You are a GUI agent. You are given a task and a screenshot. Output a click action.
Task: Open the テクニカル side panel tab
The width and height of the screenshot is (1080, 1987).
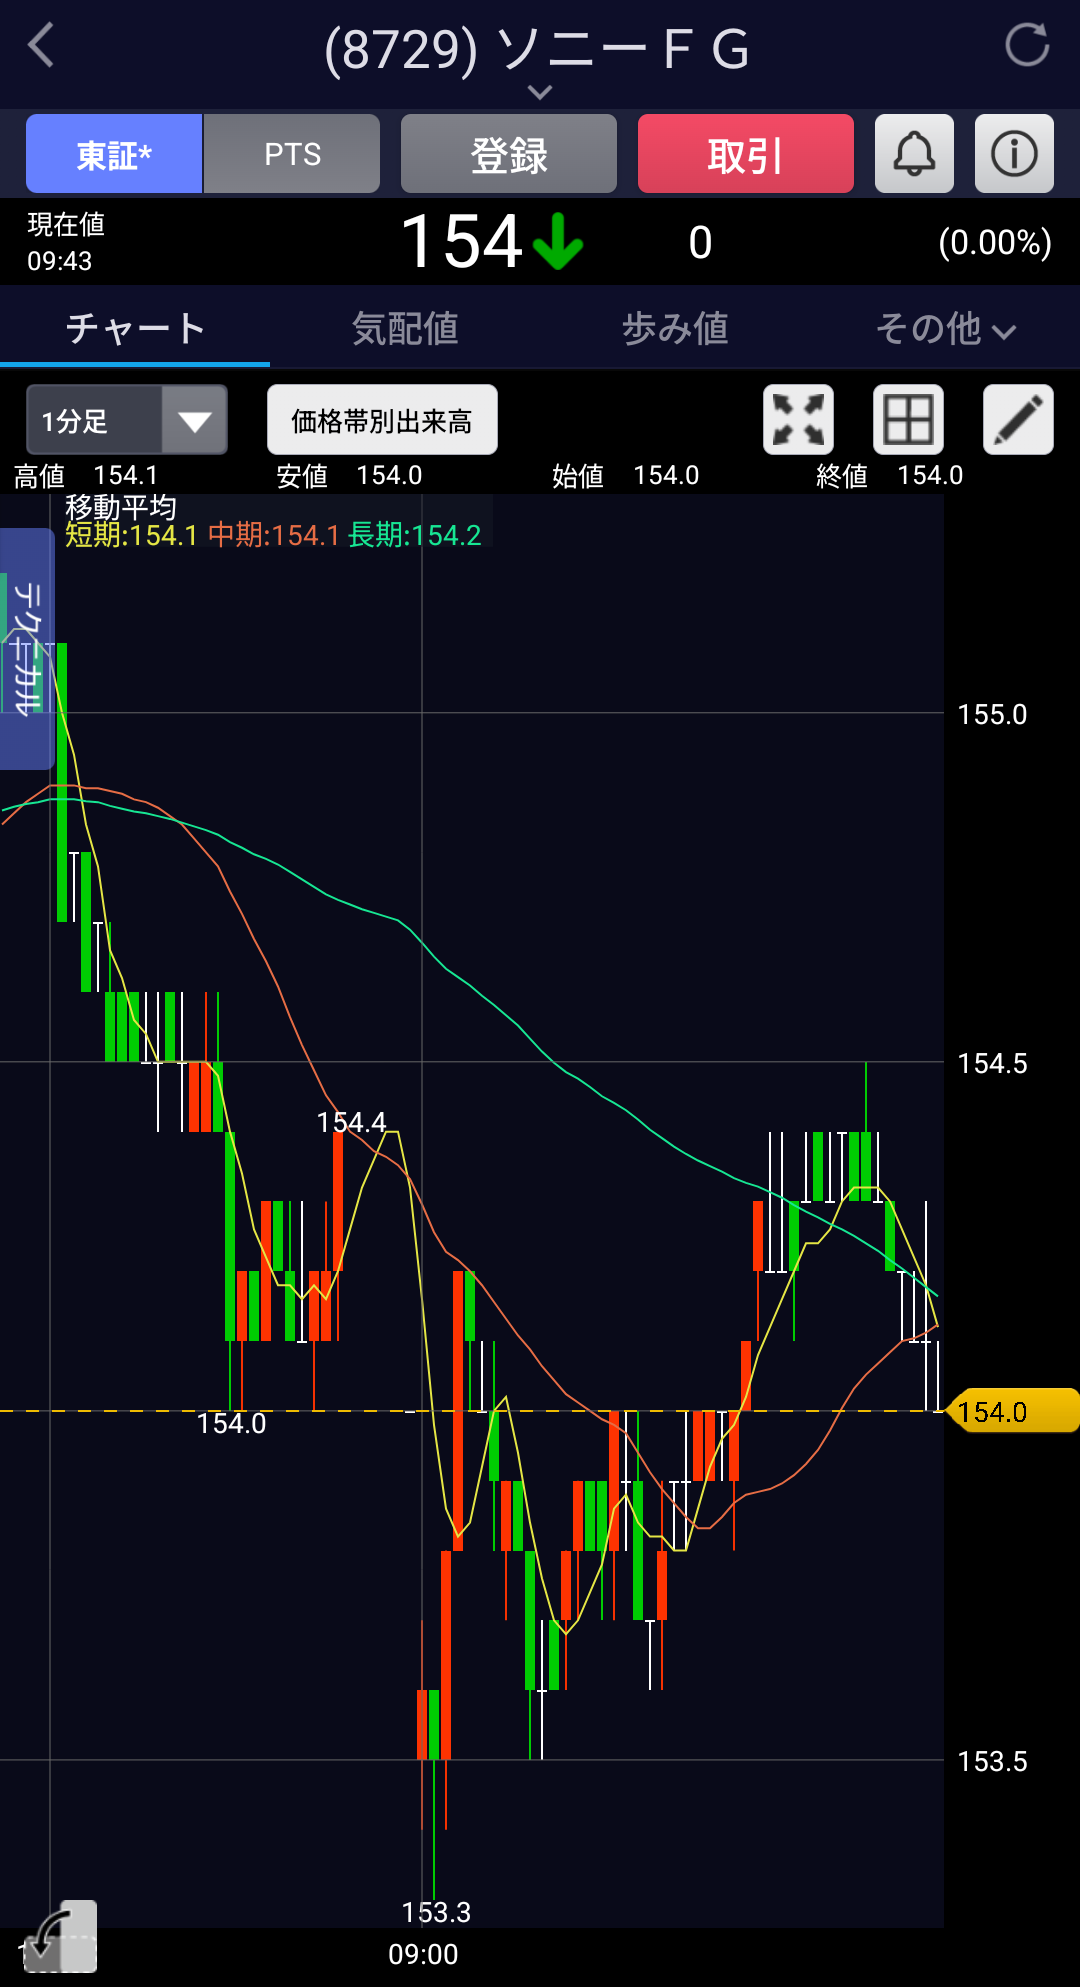point(27,648)
